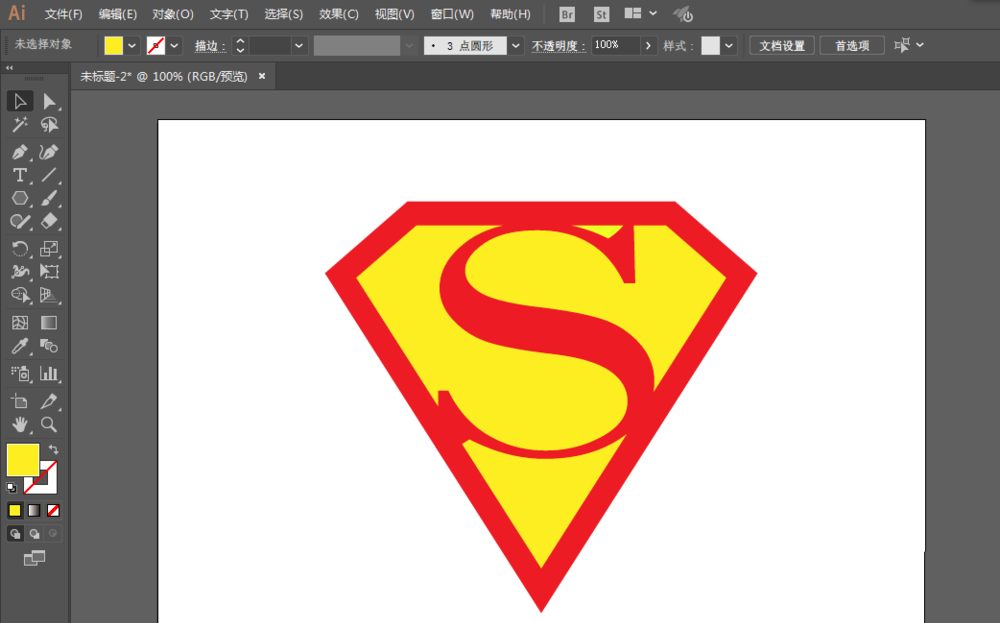
Task: Open the 编辑(E) menu
Action: [118, 14]
